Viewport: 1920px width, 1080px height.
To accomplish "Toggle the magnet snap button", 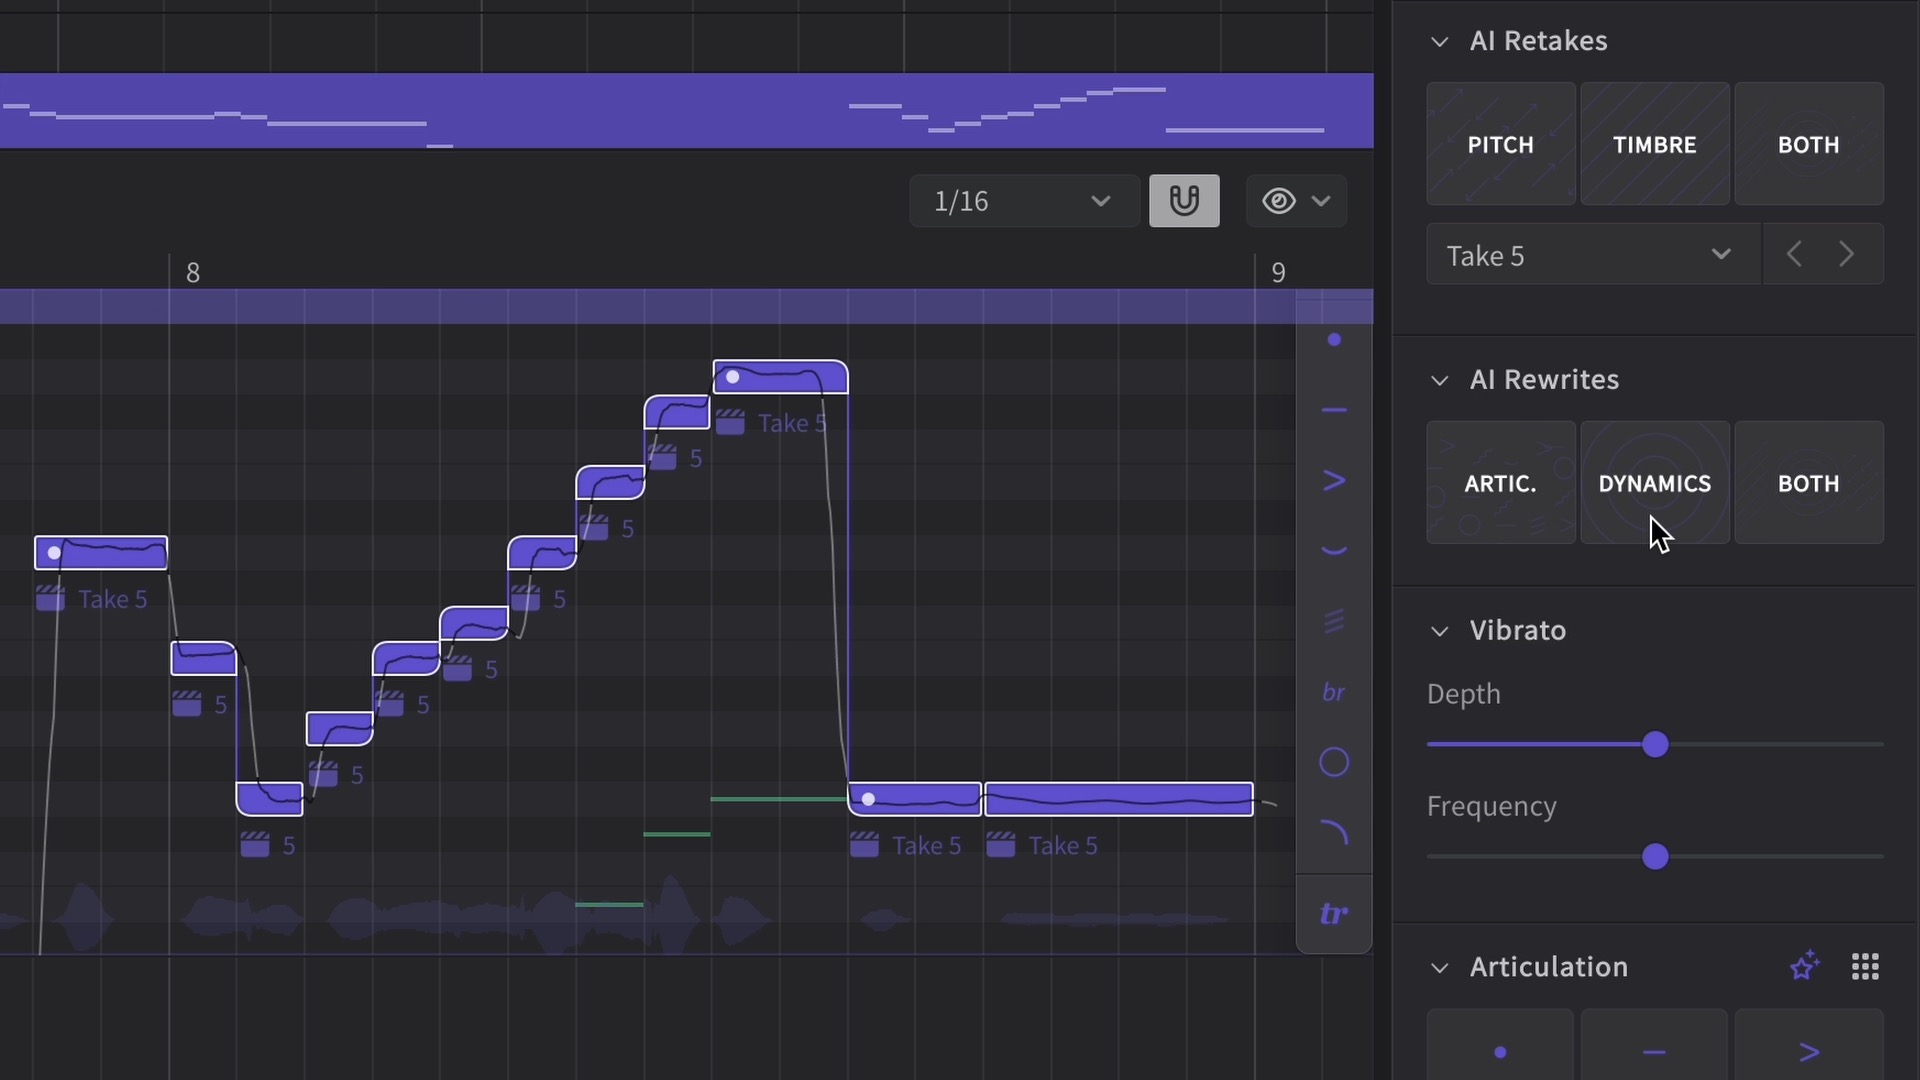I will pos(1184,201).
